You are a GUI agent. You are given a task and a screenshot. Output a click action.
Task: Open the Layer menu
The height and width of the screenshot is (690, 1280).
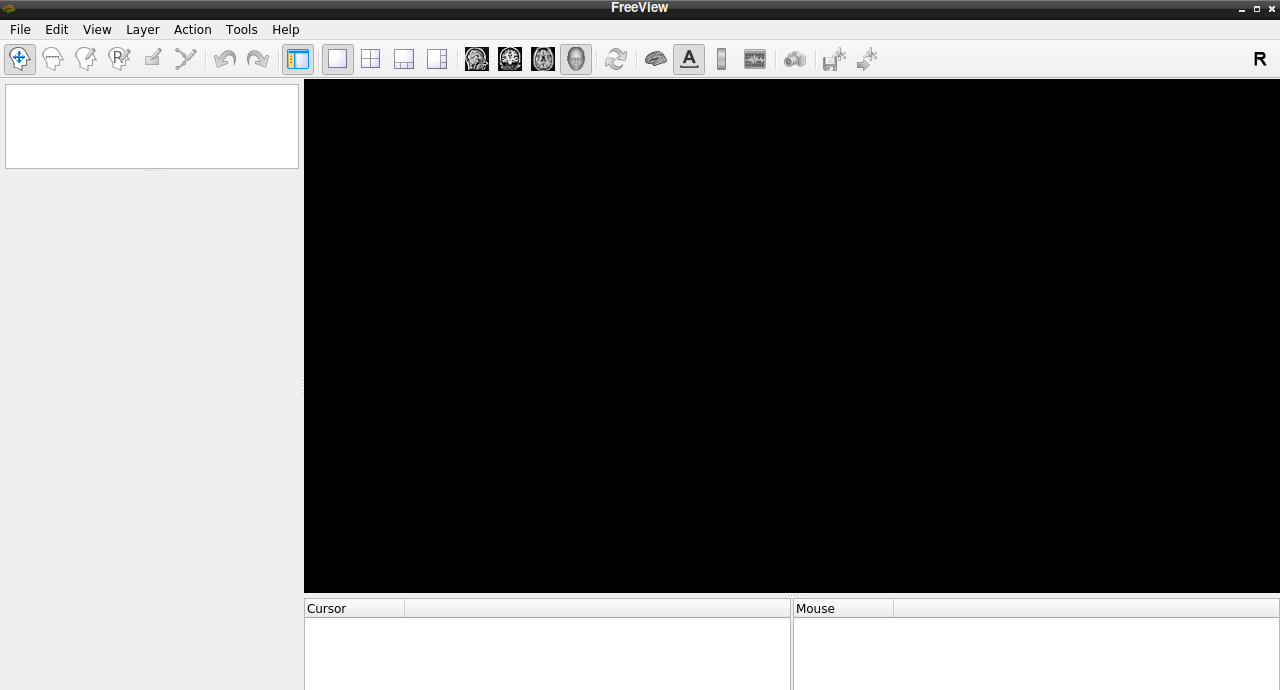[143, 30]
